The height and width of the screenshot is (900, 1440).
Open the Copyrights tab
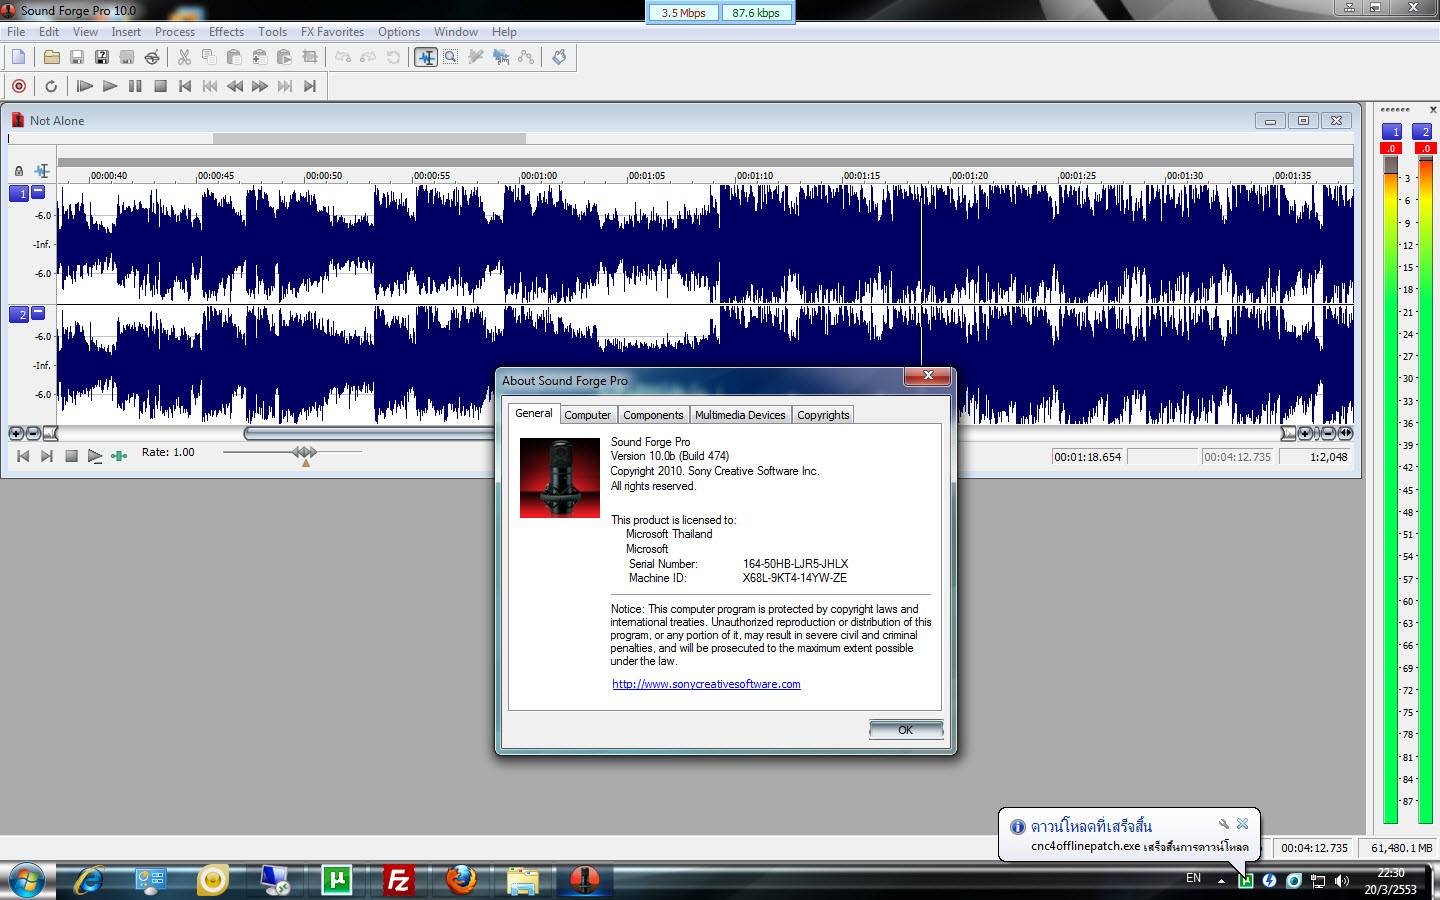click(x=823, y=415)
